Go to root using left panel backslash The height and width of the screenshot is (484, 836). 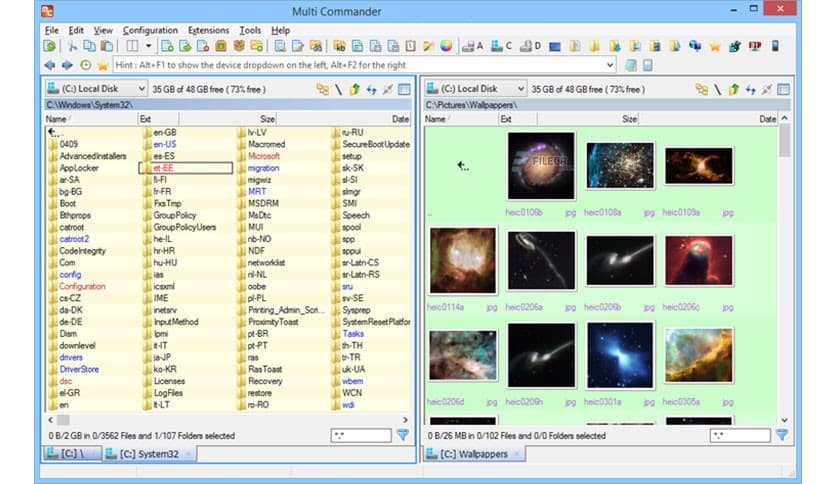click(x=339, y=89)
